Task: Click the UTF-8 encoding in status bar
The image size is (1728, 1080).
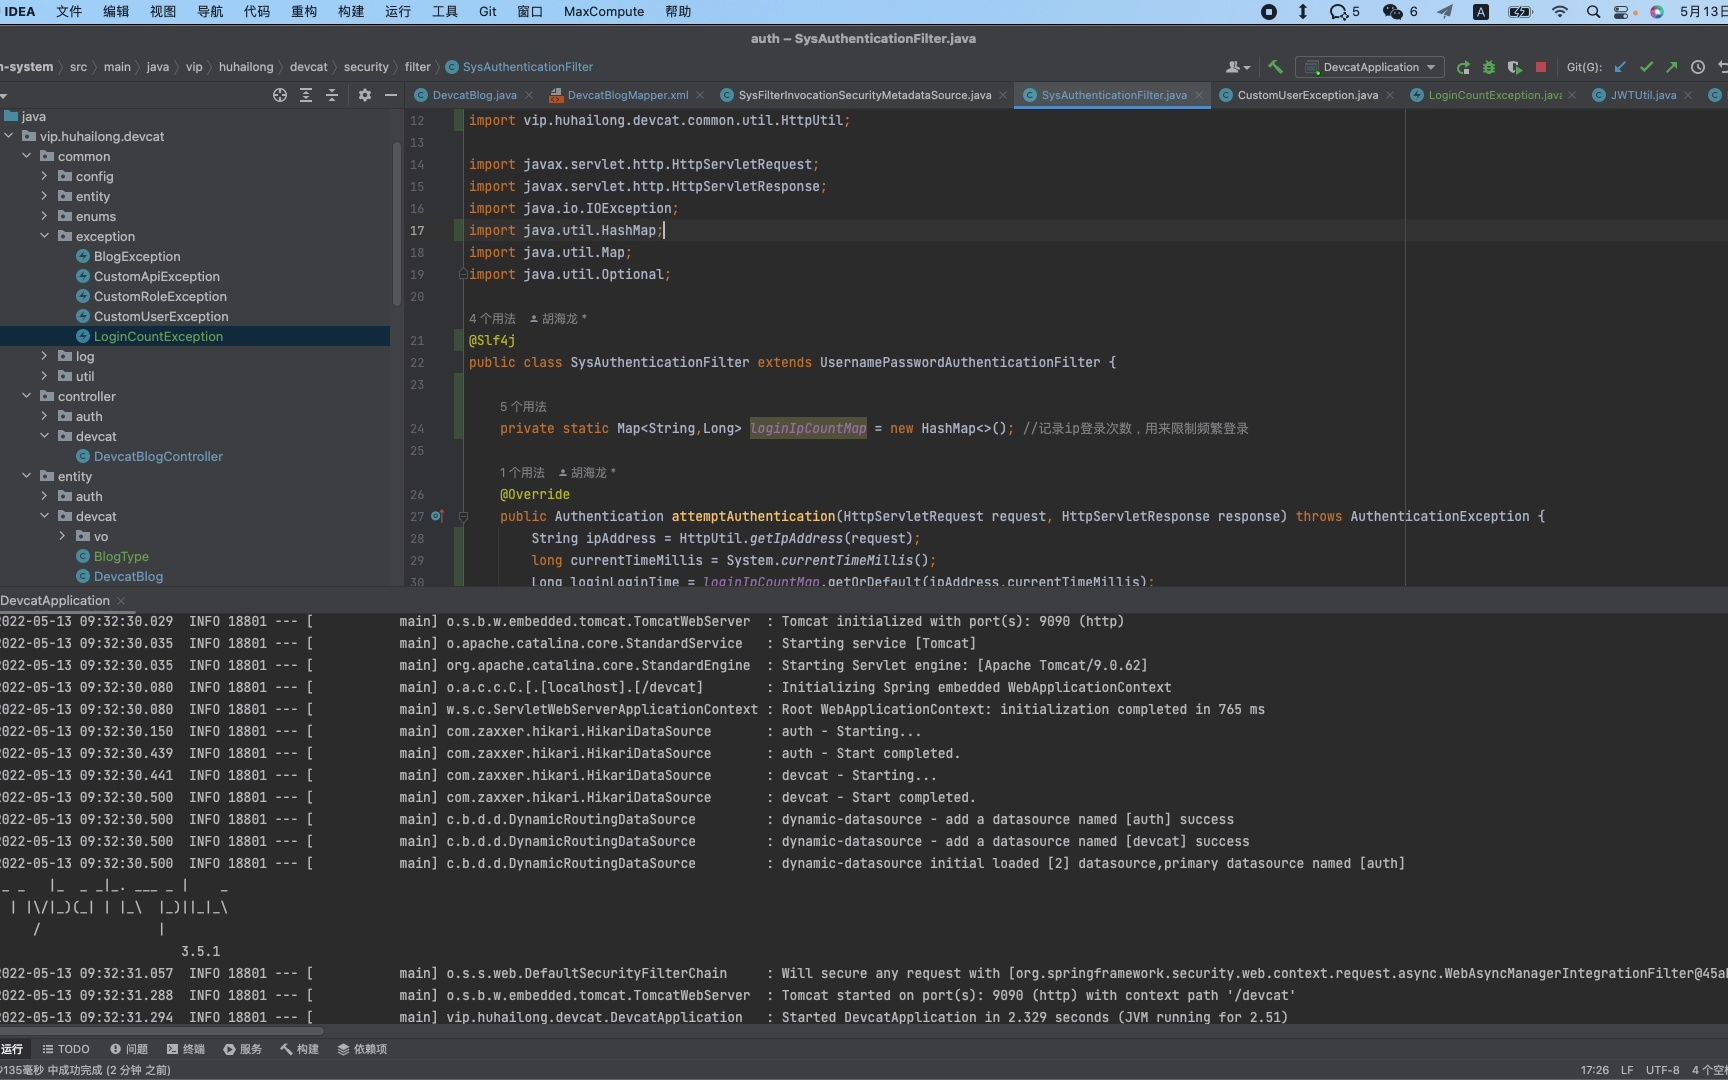Action: (1663, 1070)
